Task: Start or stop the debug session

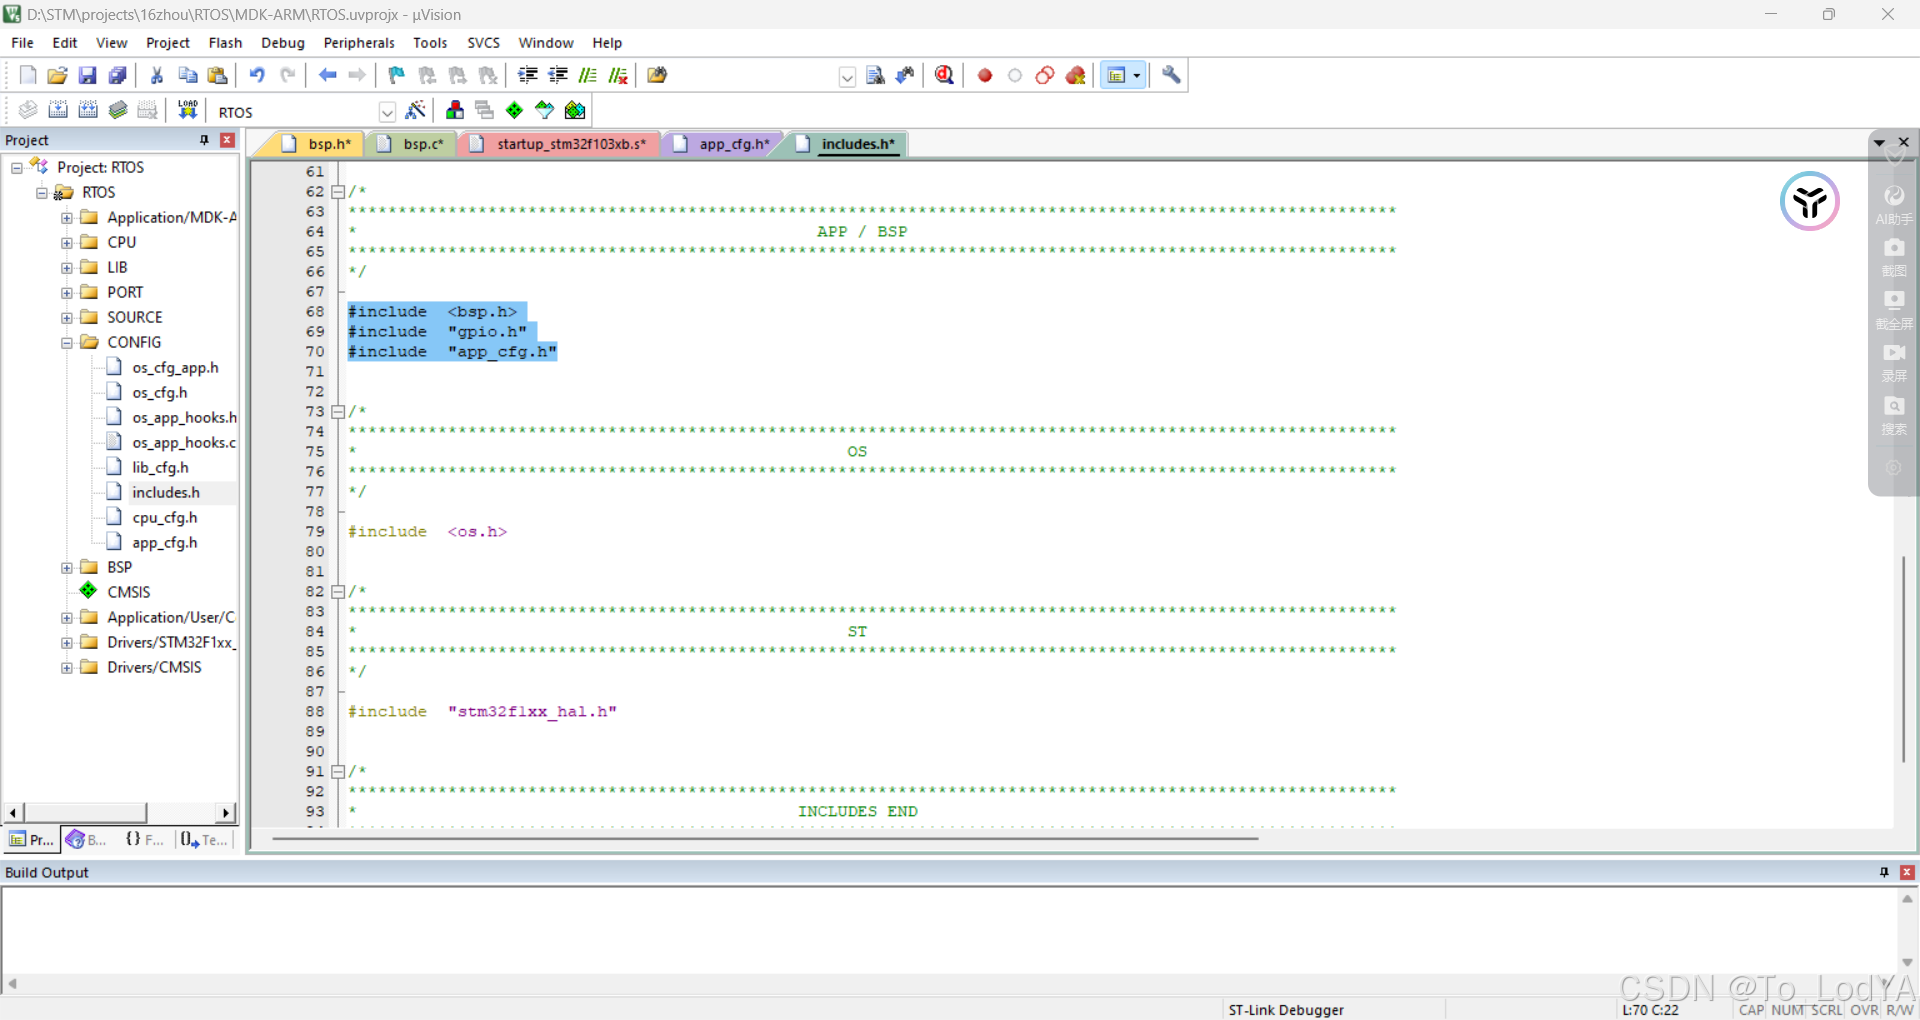Action: pyautogui.click(x=944, y=75)
